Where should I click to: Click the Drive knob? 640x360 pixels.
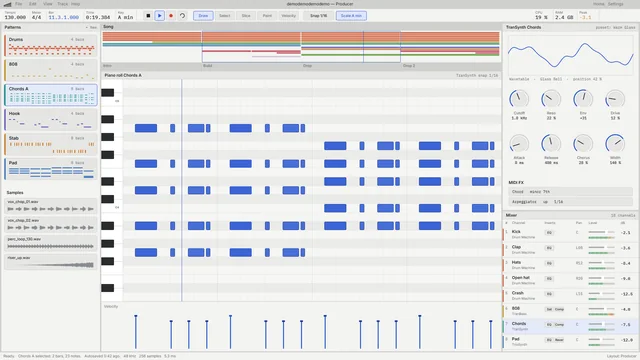pos(615,99)
